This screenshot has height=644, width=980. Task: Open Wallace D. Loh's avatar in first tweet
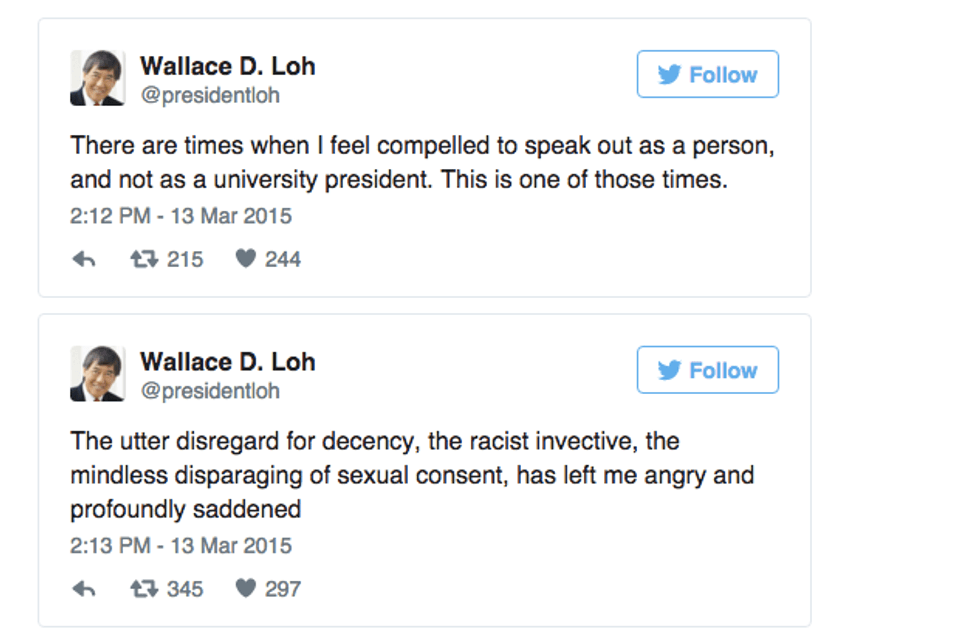pyautogui.click(x=98, y=78)
